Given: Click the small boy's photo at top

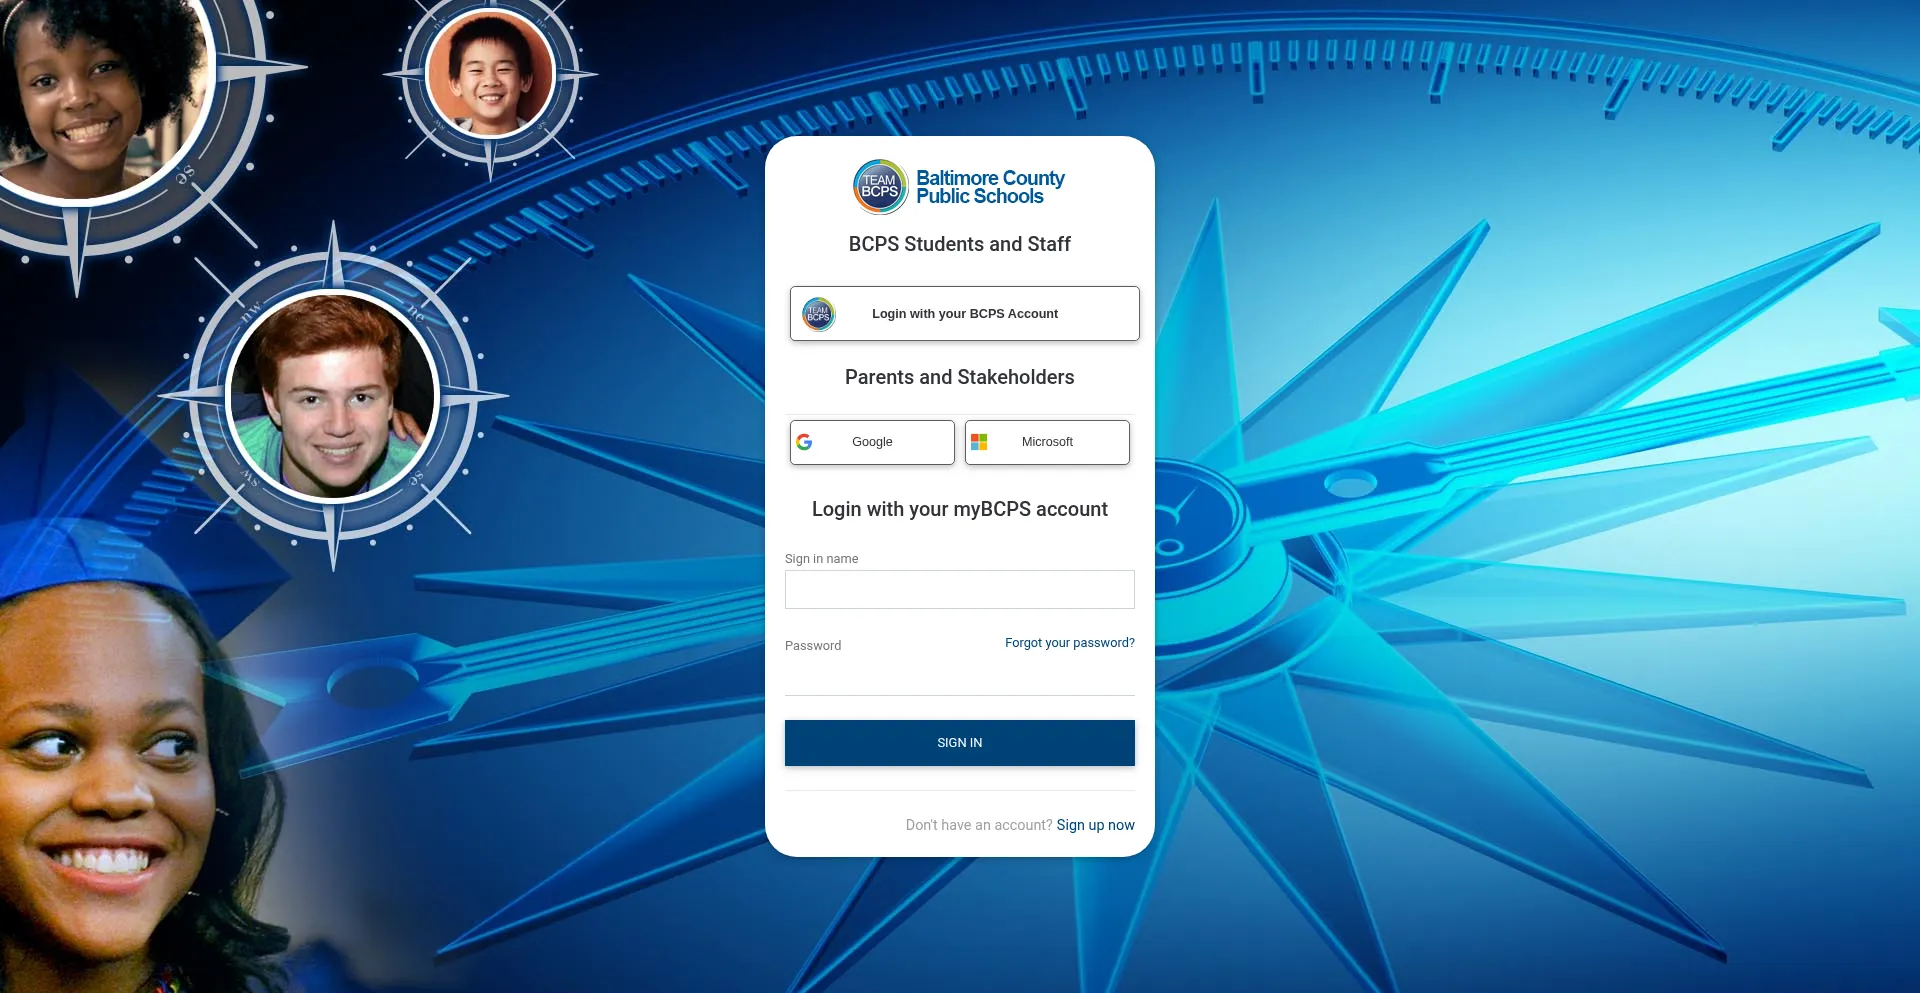Looking at the screenshot, I should coord(490,73).
